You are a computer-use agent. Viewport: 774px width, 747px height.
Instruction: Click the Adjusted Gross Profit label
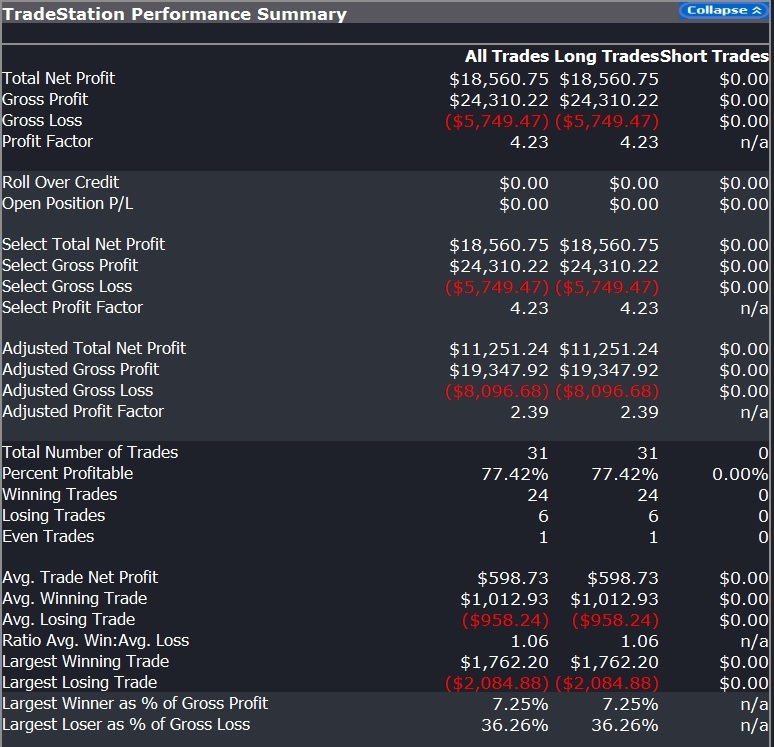coord(80,369)
